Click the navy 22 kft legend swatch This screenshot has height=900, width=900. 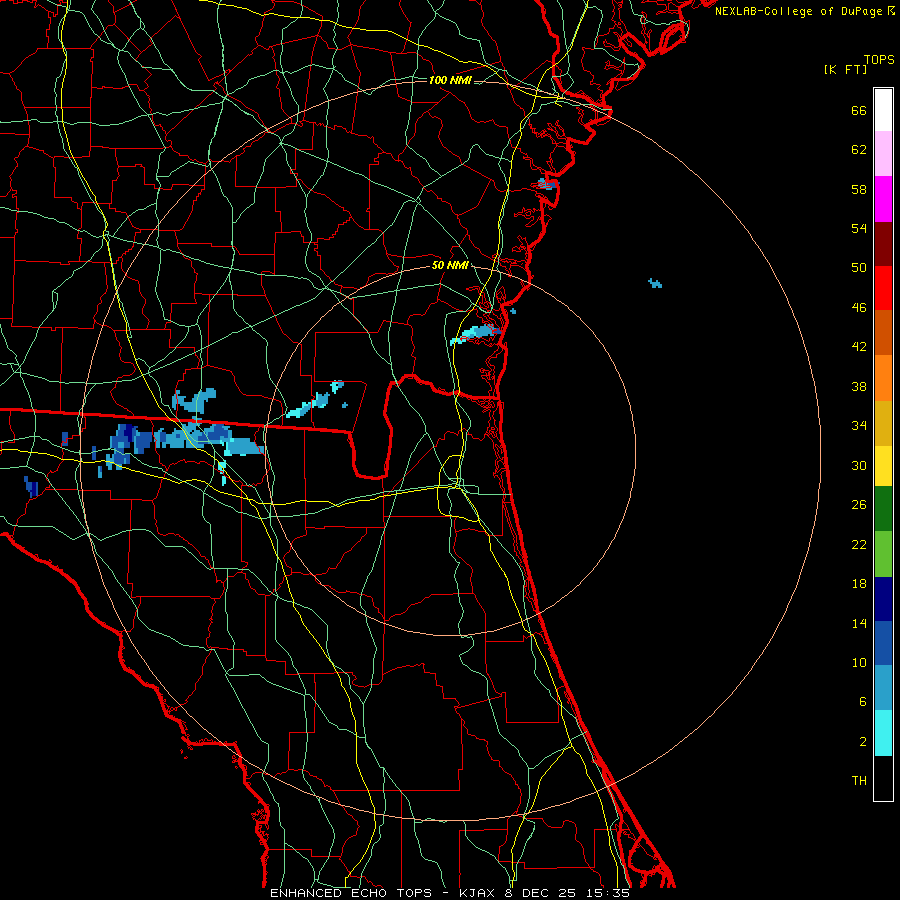coord(883,599)
